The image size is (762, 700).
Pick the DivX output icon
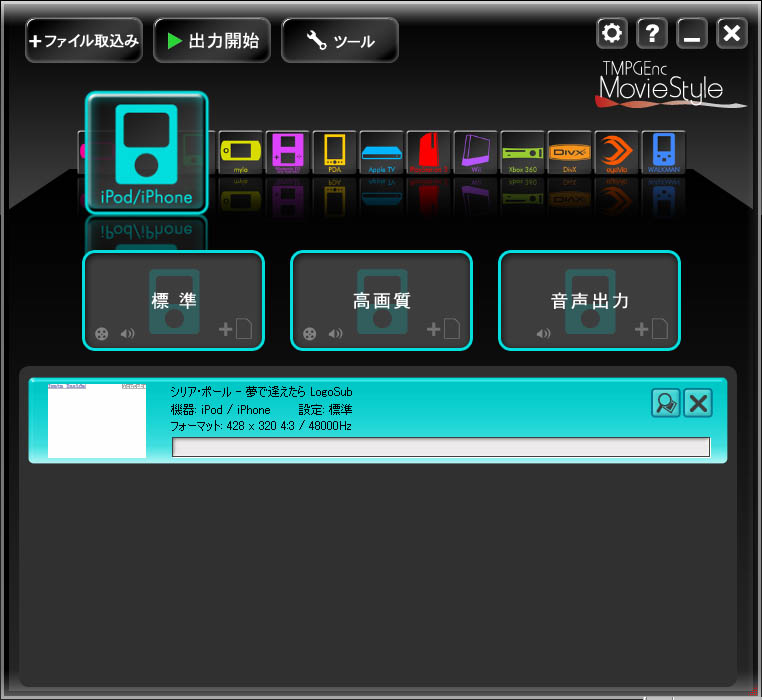click(570, 153)
